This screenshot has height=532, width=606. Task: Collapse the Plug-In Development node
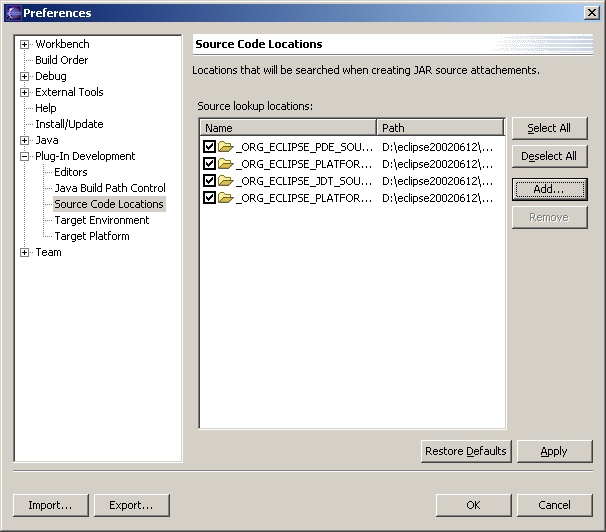click(25, 156)
